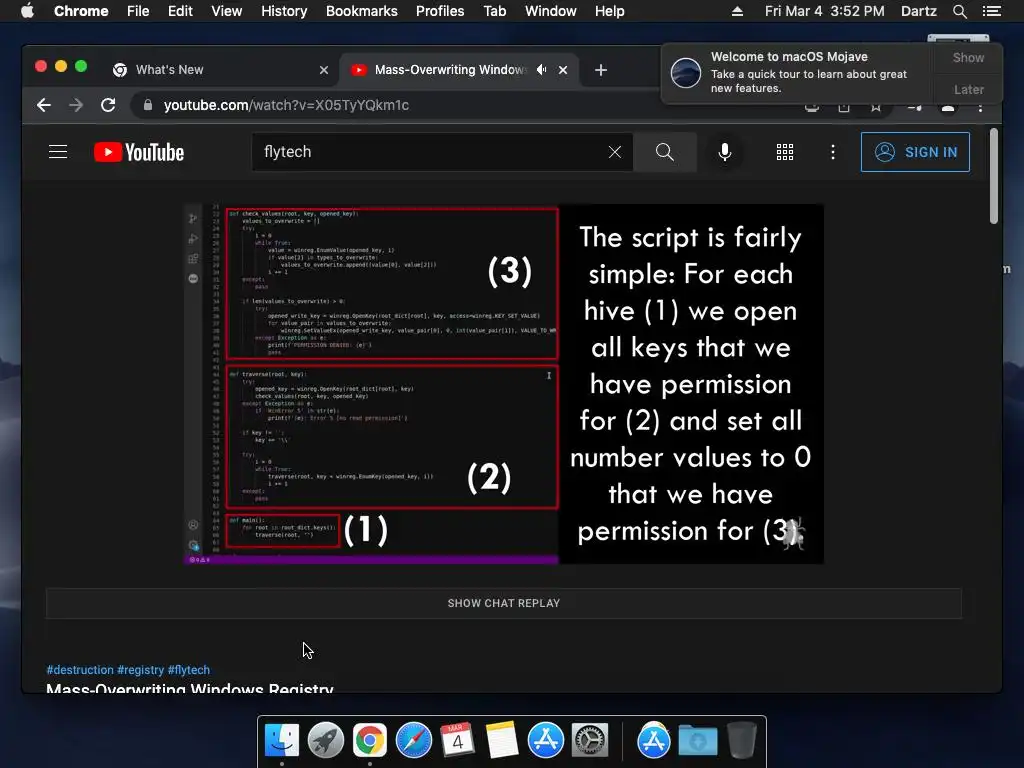1024x768 pixels.
Task: Open the Downloads folder in dock
Action: [697, 741]
